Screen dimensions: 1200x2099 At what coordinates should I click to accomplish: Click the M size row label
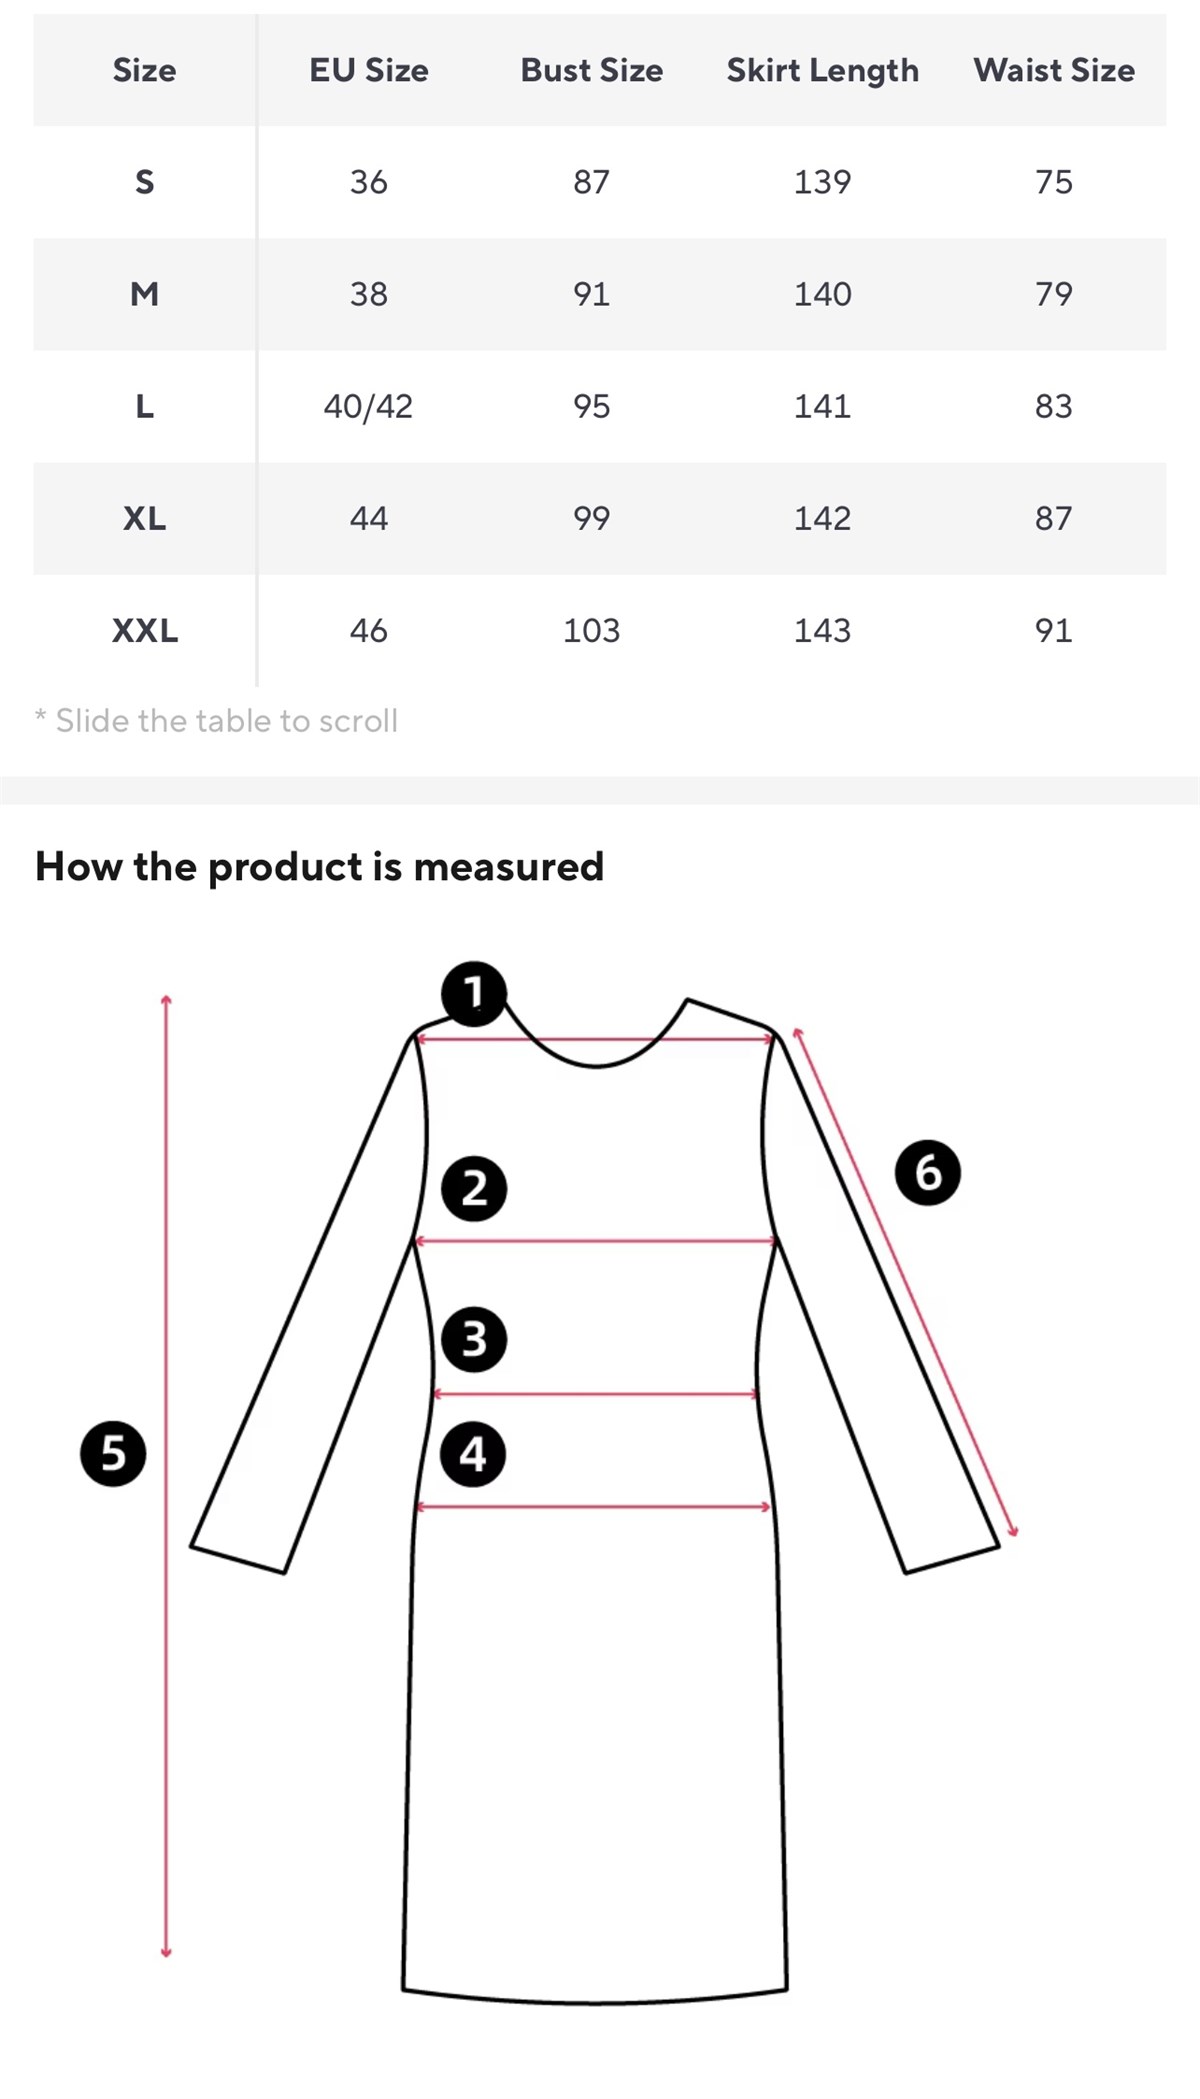click(144, 294)
